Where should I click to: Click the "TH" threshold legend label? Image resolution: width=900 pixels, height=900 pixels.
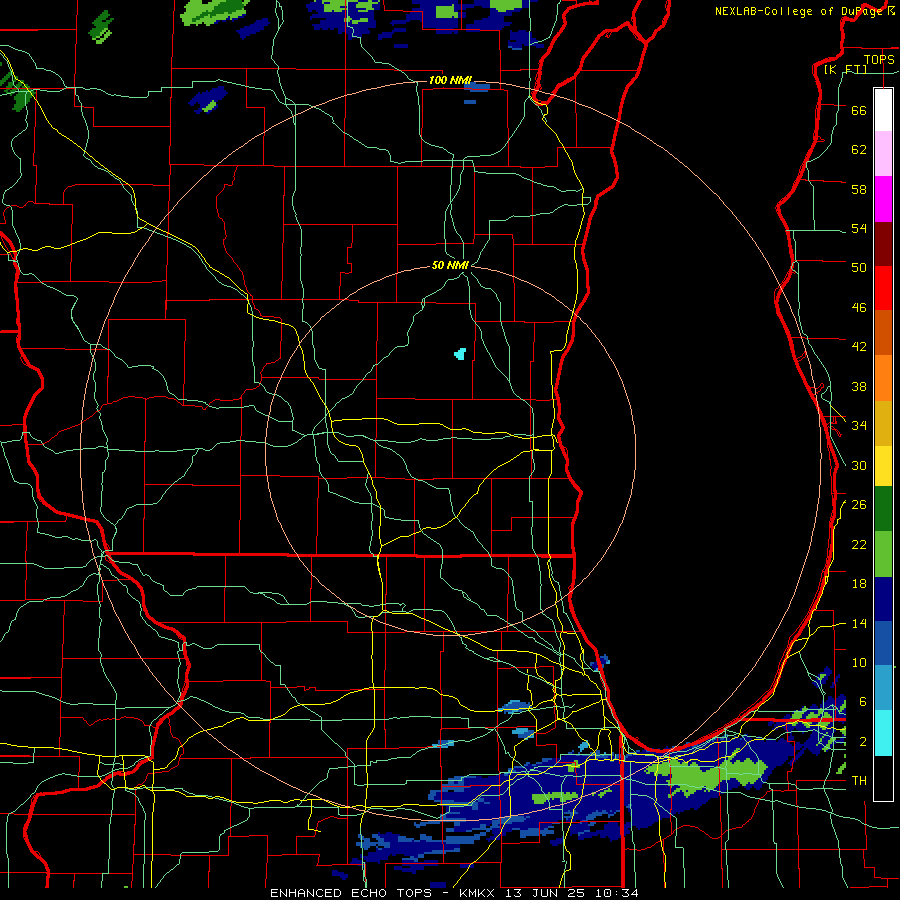point(859,781)
